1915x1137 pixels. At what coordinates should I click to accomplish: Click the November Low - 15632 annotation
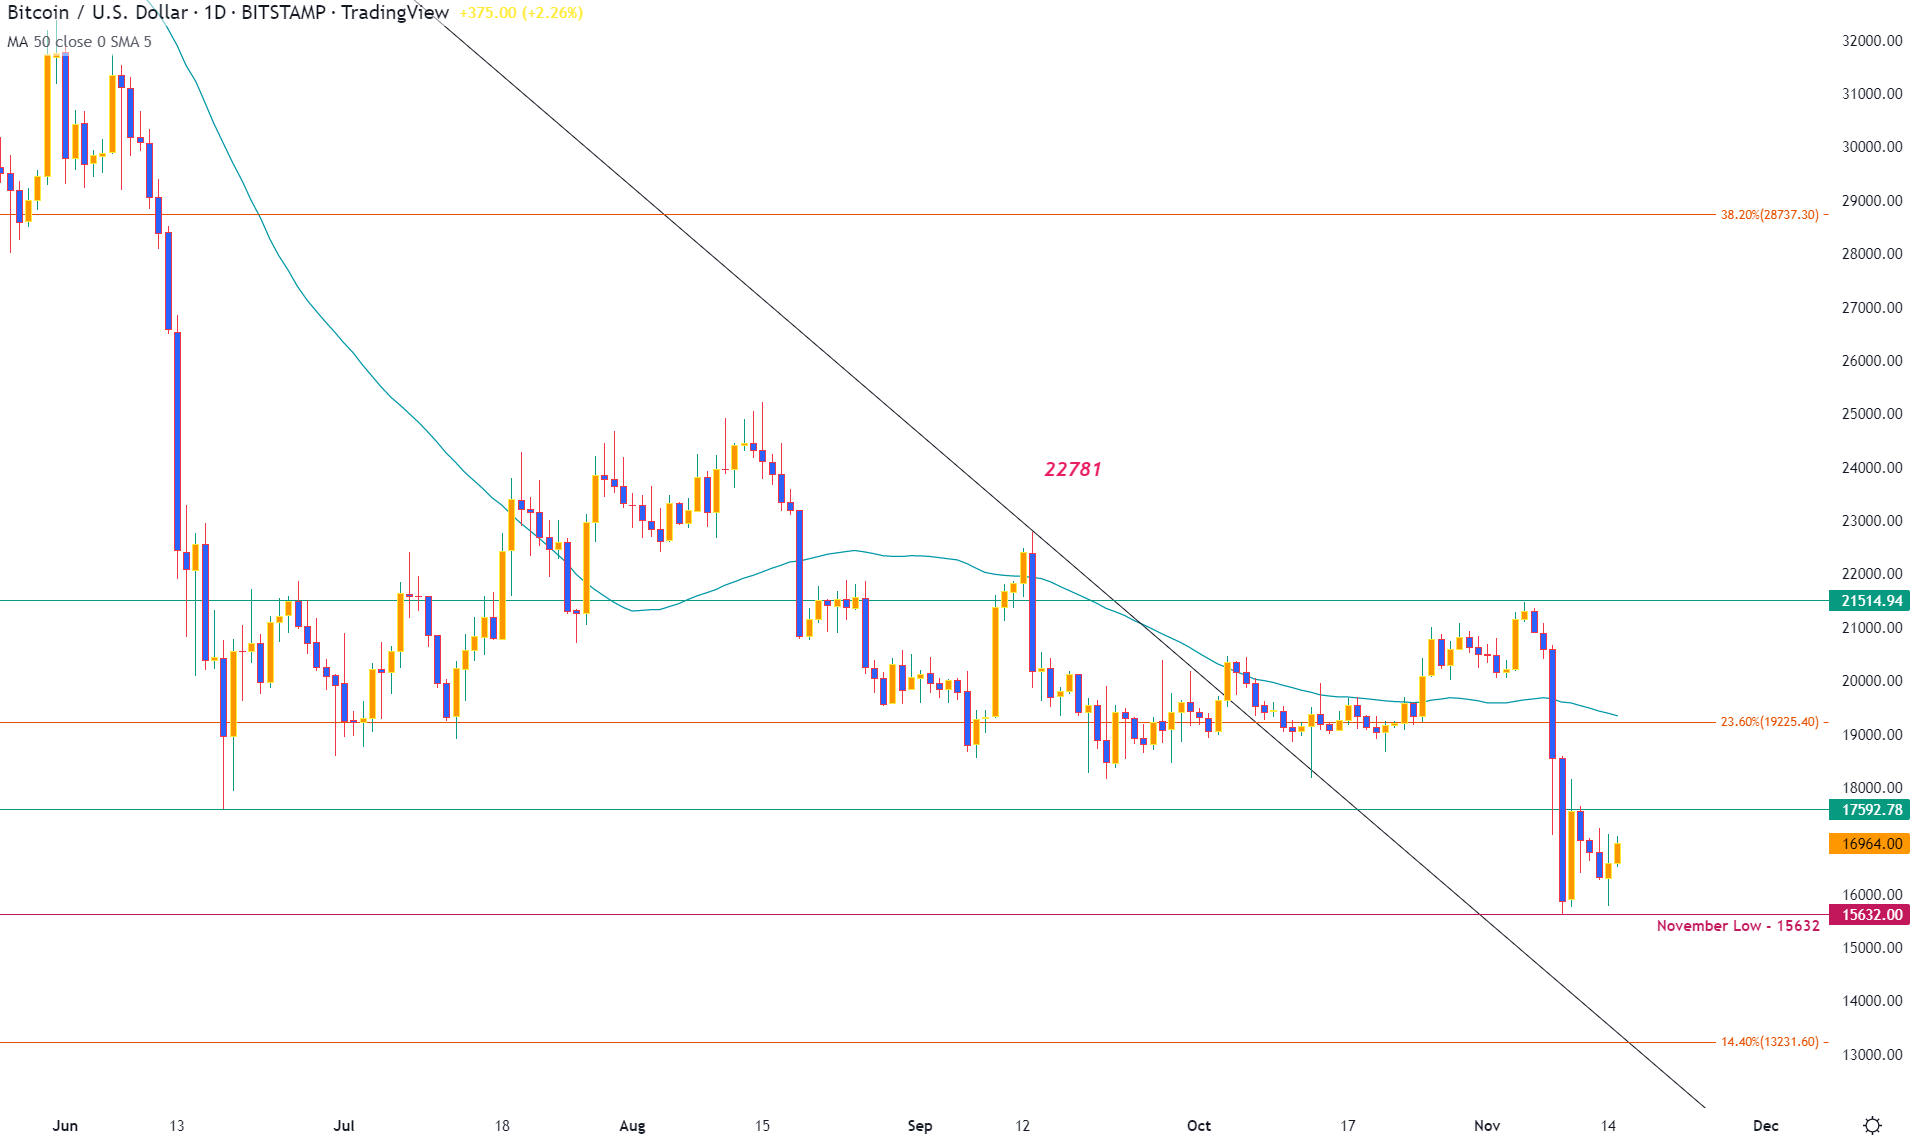[x=1738, y=926]
